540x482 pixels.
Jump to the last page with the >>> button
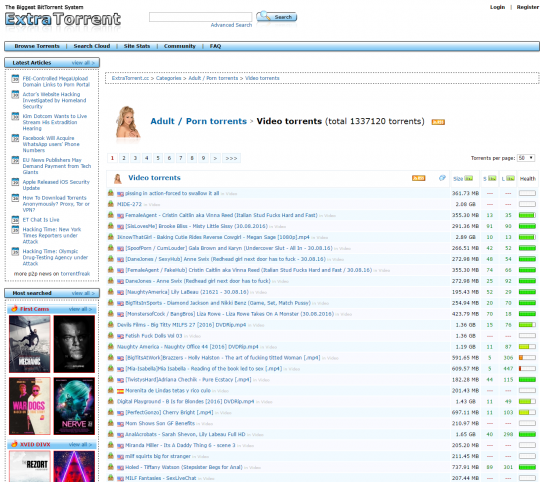click(x=231, y=158)
